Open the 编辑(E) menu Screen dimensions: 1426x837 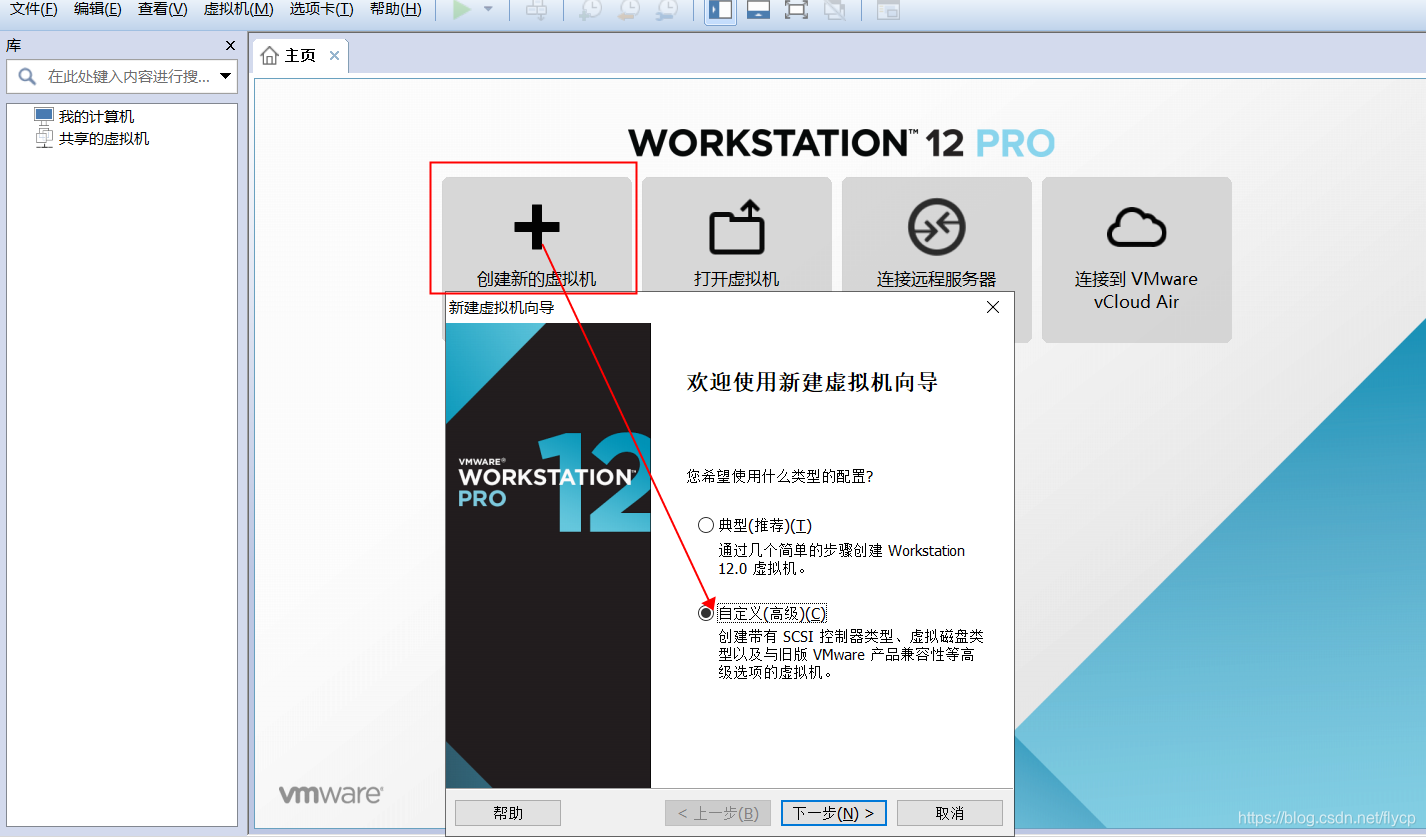pos(98,9)
